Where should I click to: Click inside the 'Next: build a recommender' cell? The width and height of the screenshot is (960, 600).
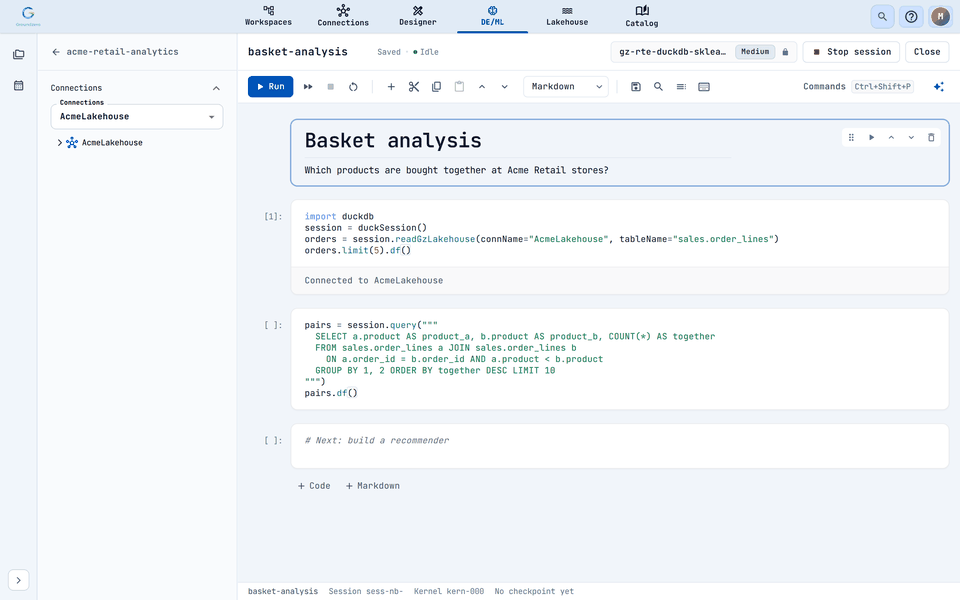pos(620,446)
